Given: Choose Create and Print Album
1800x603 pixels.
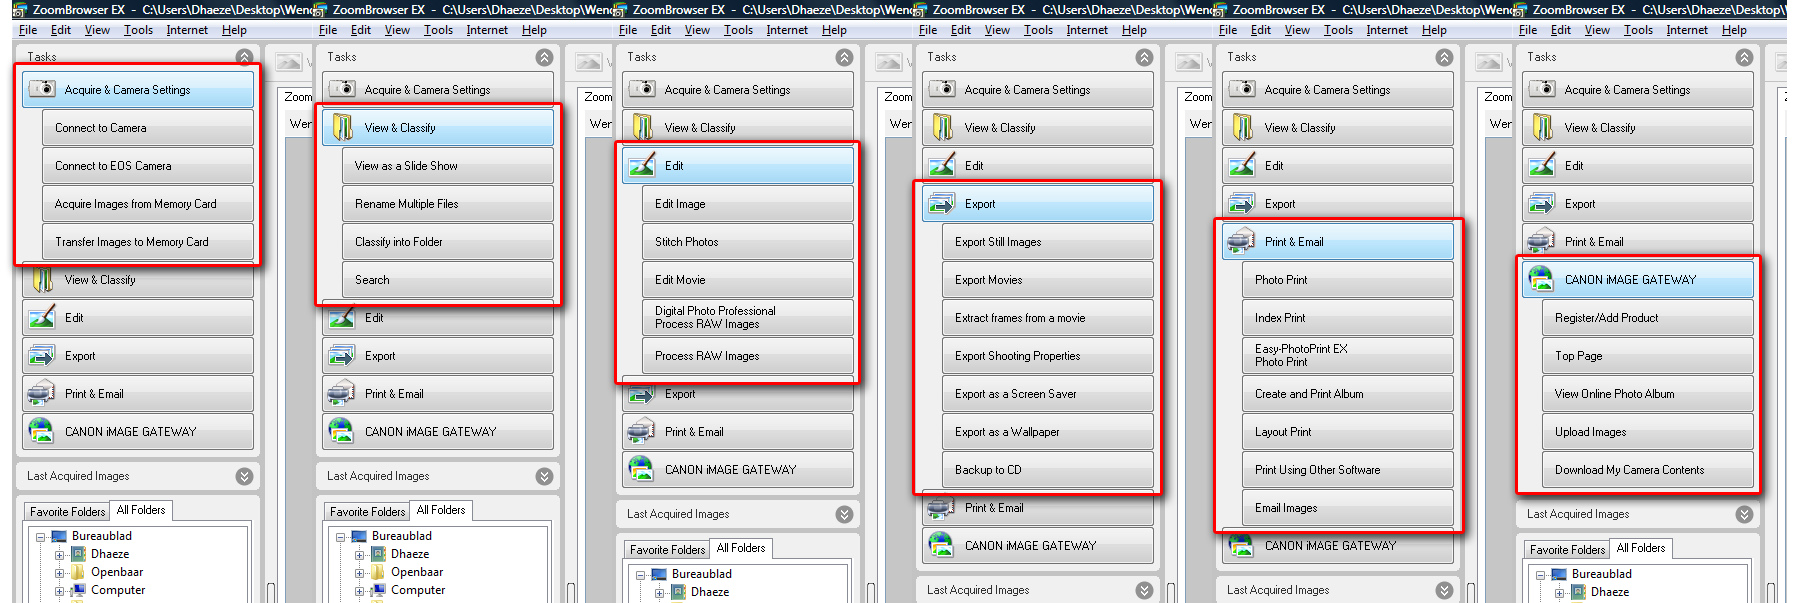Looking at the screenshot, I should tap(1348, 394).
